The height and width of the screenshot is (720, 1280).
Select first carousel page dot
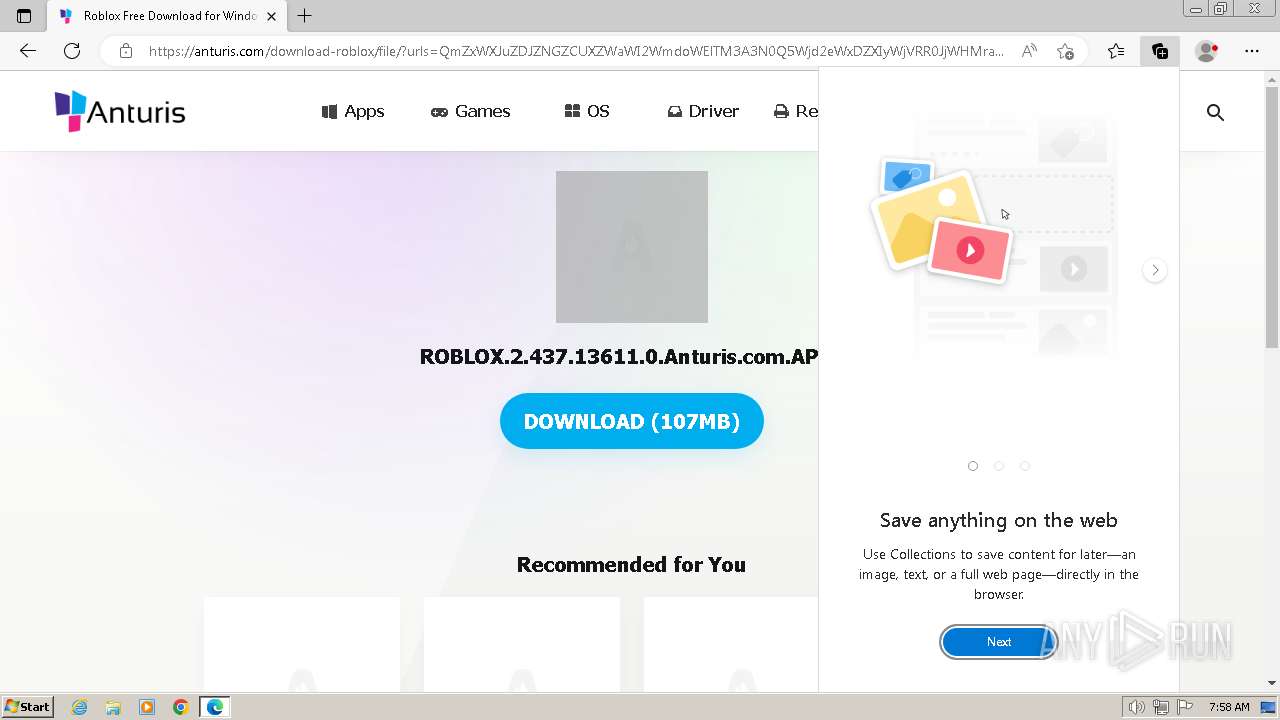click(x=973, y=466)
